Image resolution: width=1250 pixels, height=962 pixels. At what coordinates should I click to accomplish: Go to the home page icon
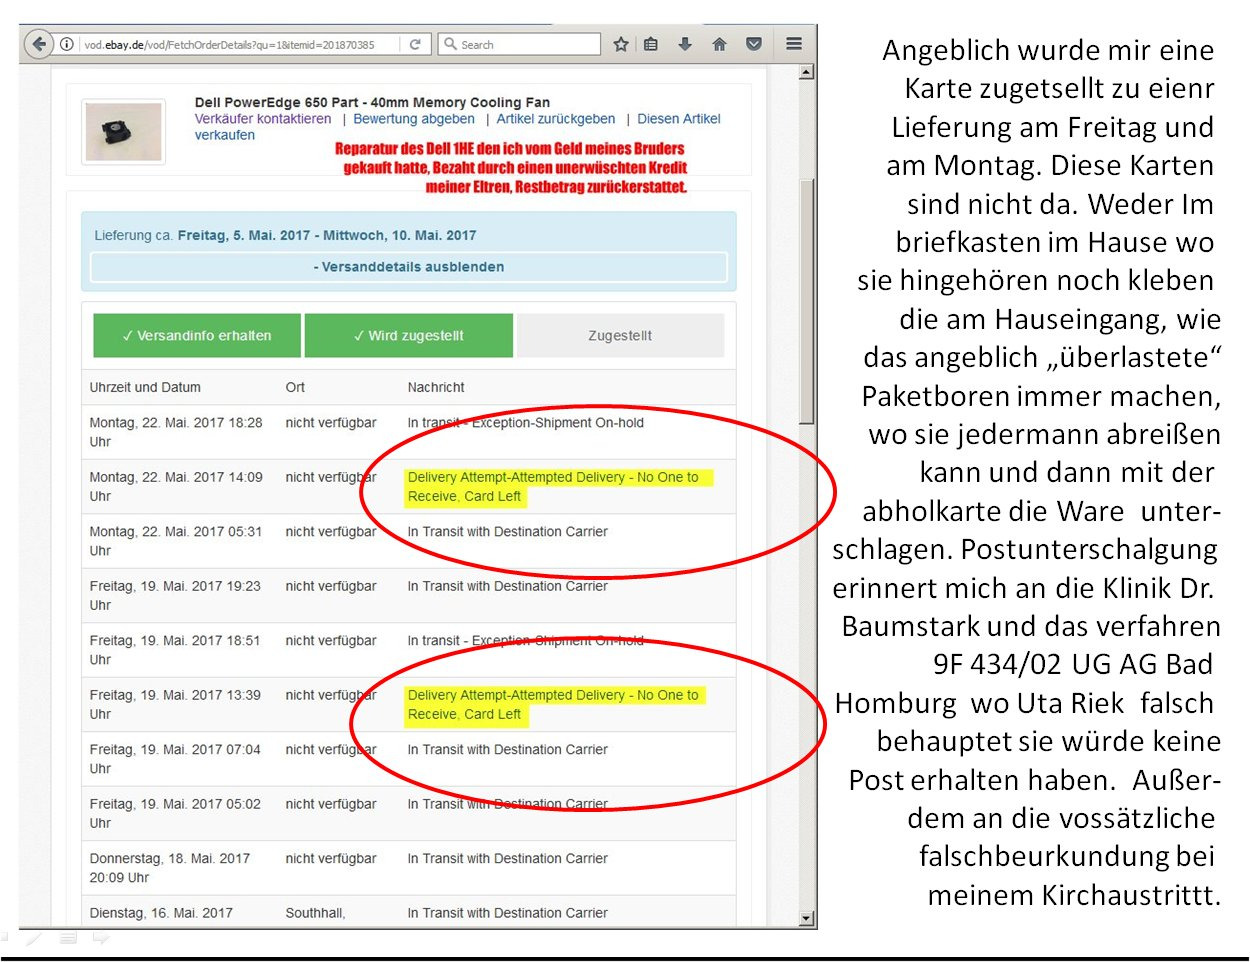pos(719,44)
